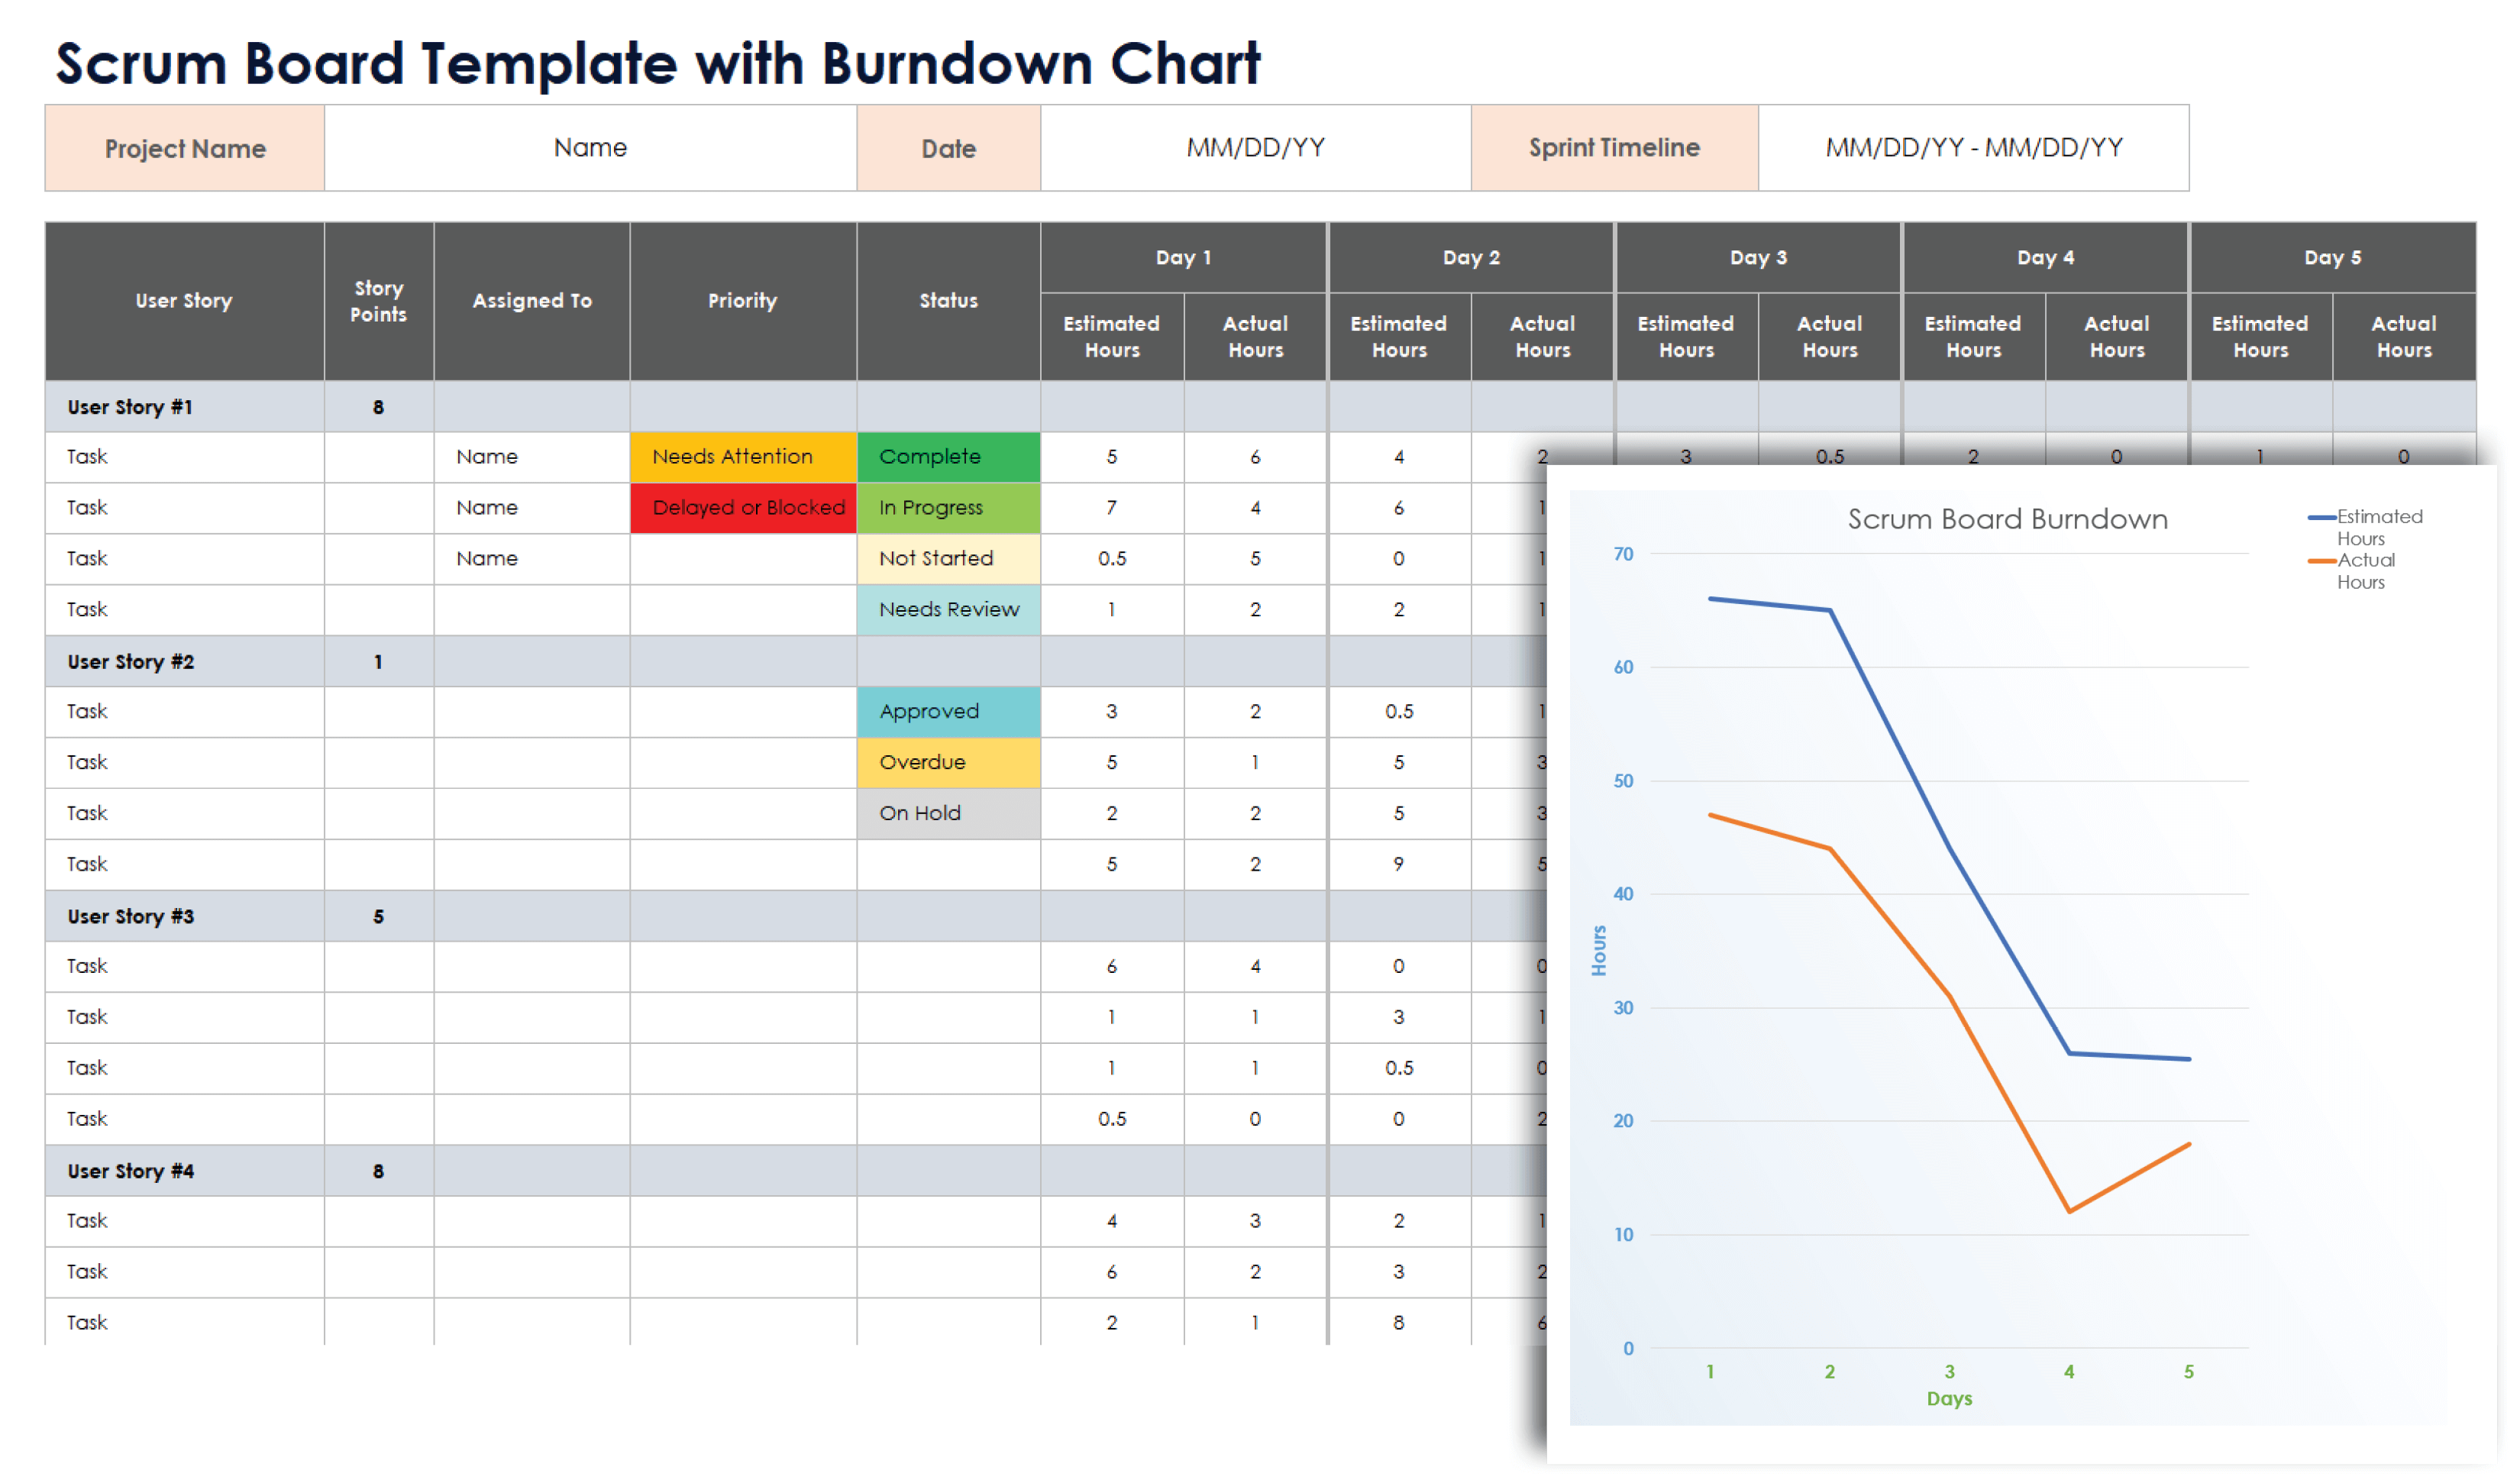Select the Needs Attention priority cell
The image size is (2520, 1480).
pyautogui.click(x=743, y=457)
